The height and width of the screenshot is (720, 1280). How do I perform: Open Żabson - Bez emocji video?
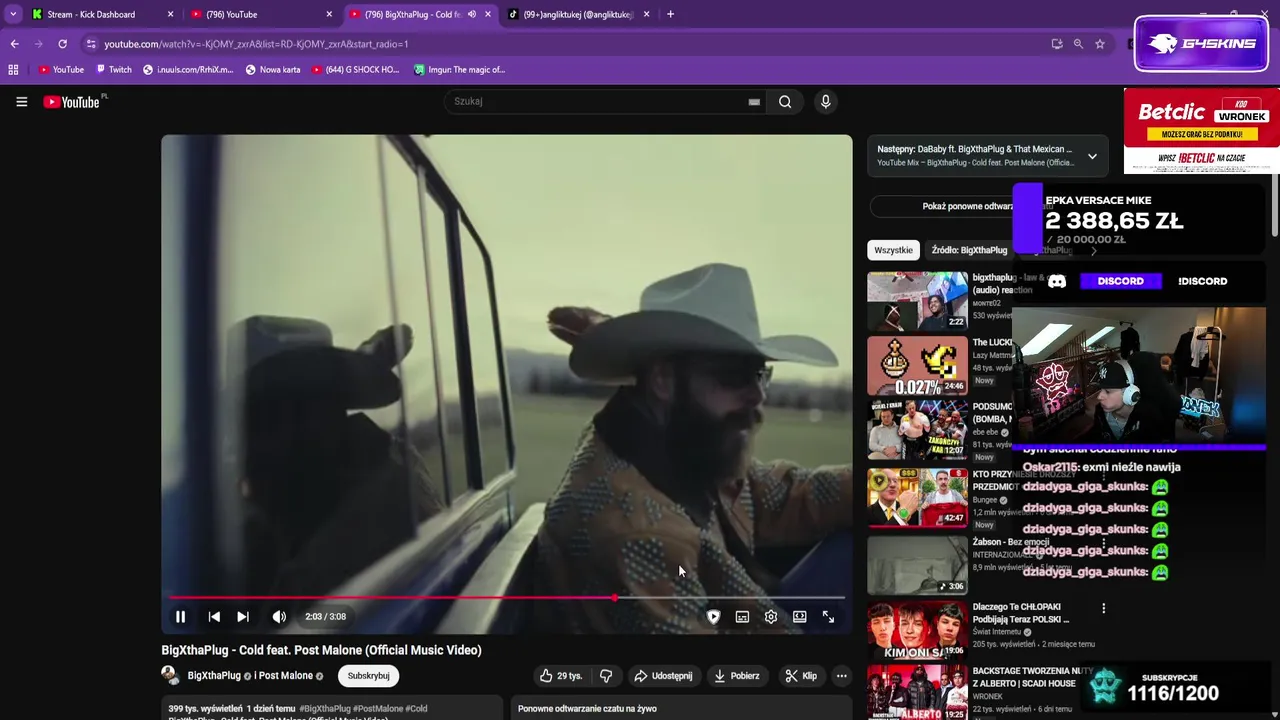click(917, 565)
